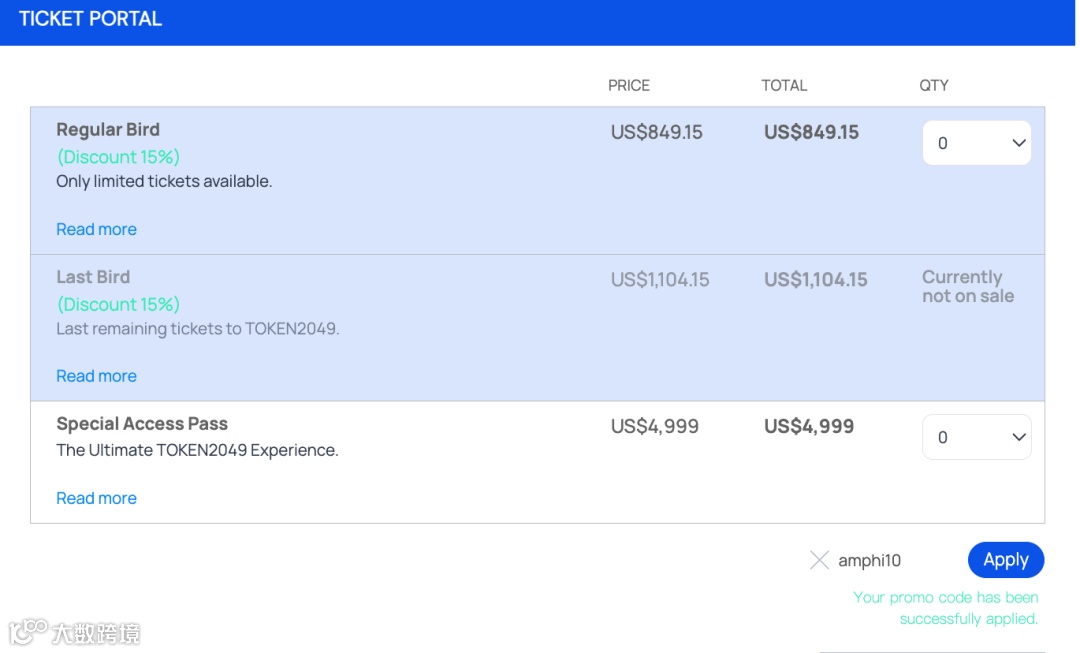Clear the amphi10 promo code with X icon
1080x653 pixels.
[819, 560]
